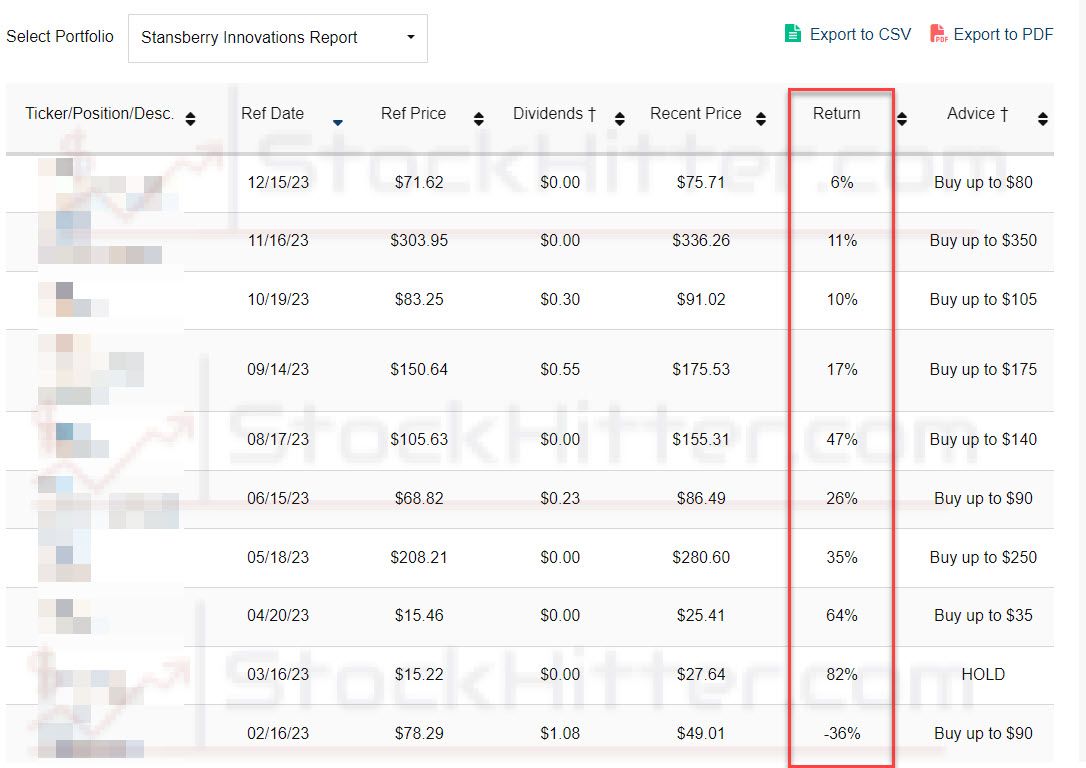Click the sort arrow beside Ref Date

[x=337, y=122]
